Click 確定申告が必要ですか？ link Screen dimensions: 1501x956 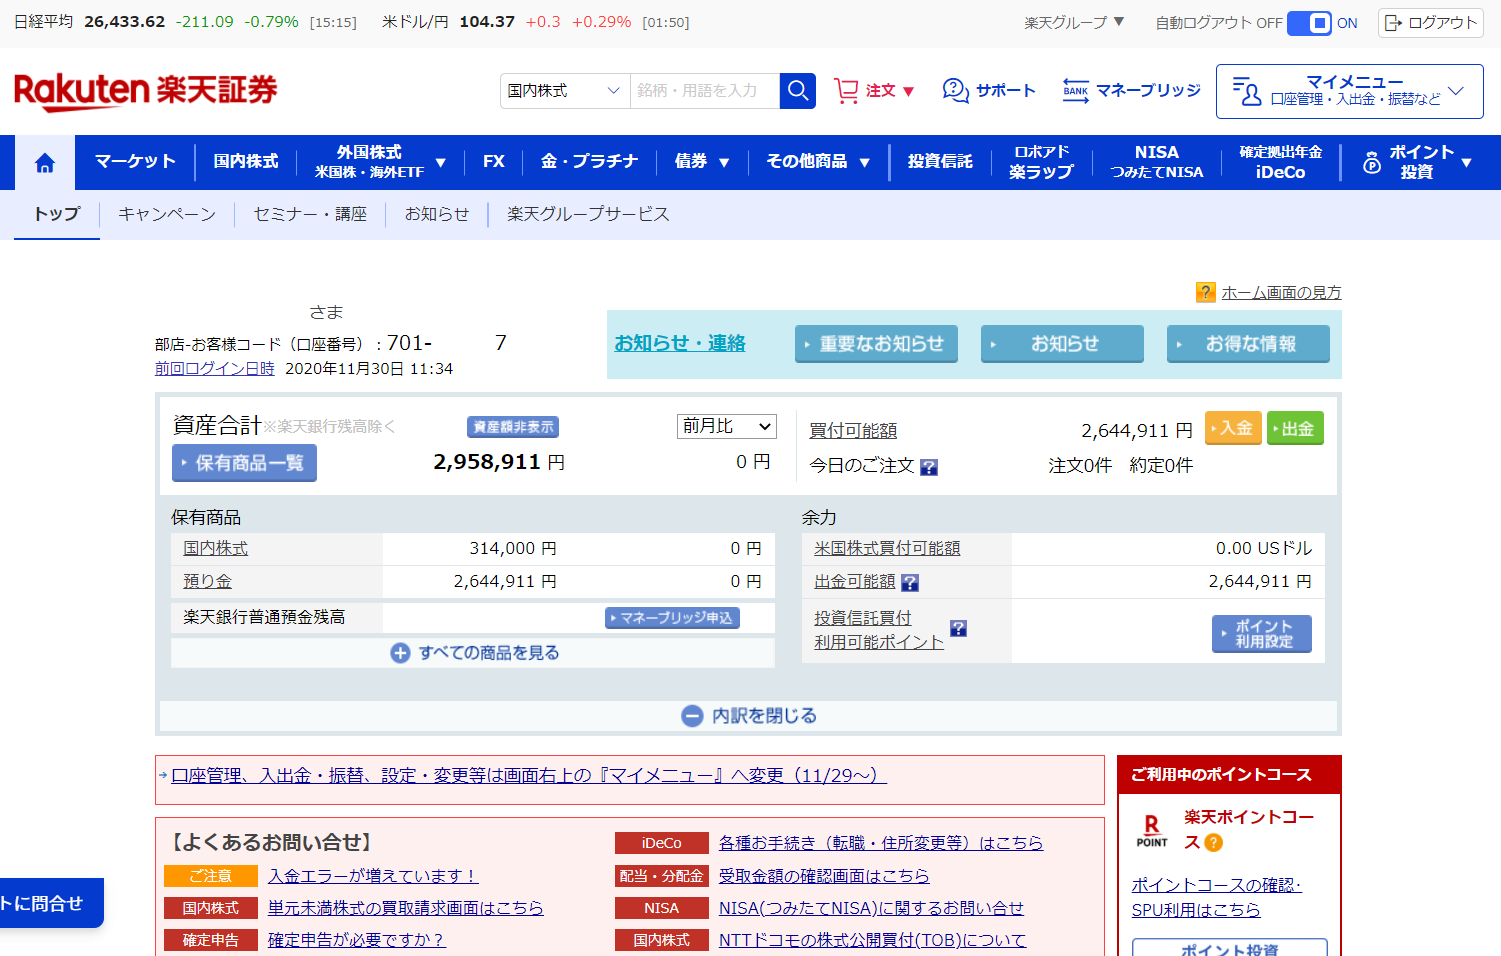[356, 940]
